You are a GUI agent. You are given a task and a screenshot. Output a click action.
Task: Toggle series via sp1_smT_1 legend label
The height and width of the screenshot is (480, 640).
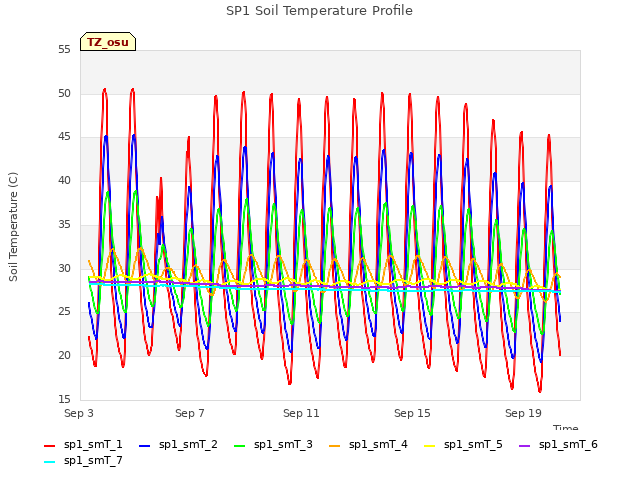tap(93, 444)
